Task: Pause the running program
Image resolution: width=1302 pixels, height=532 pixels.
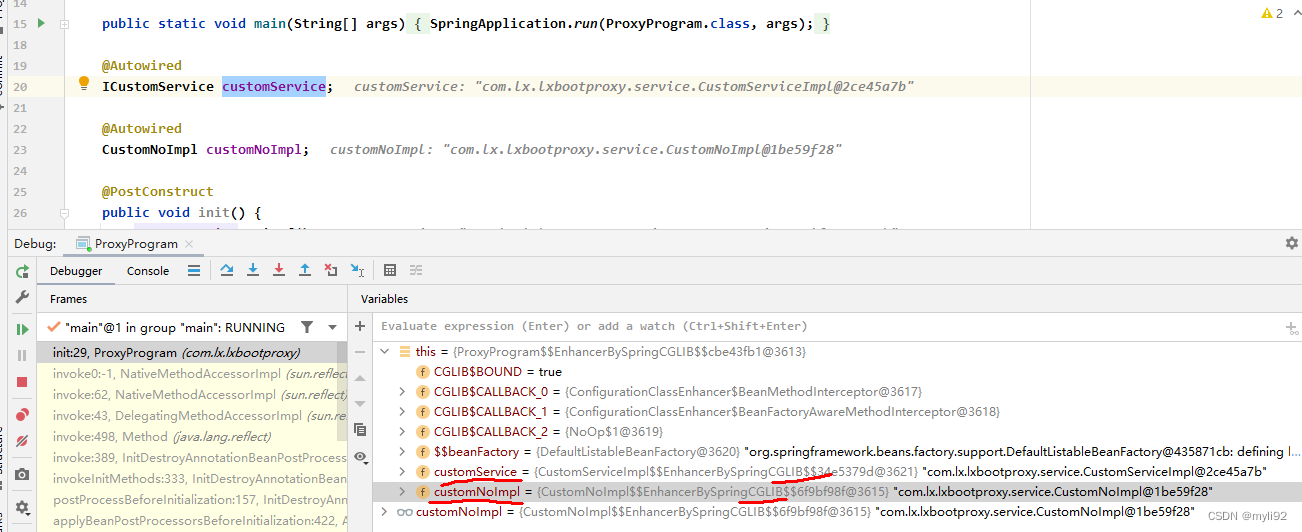Action: pos(22,355)
